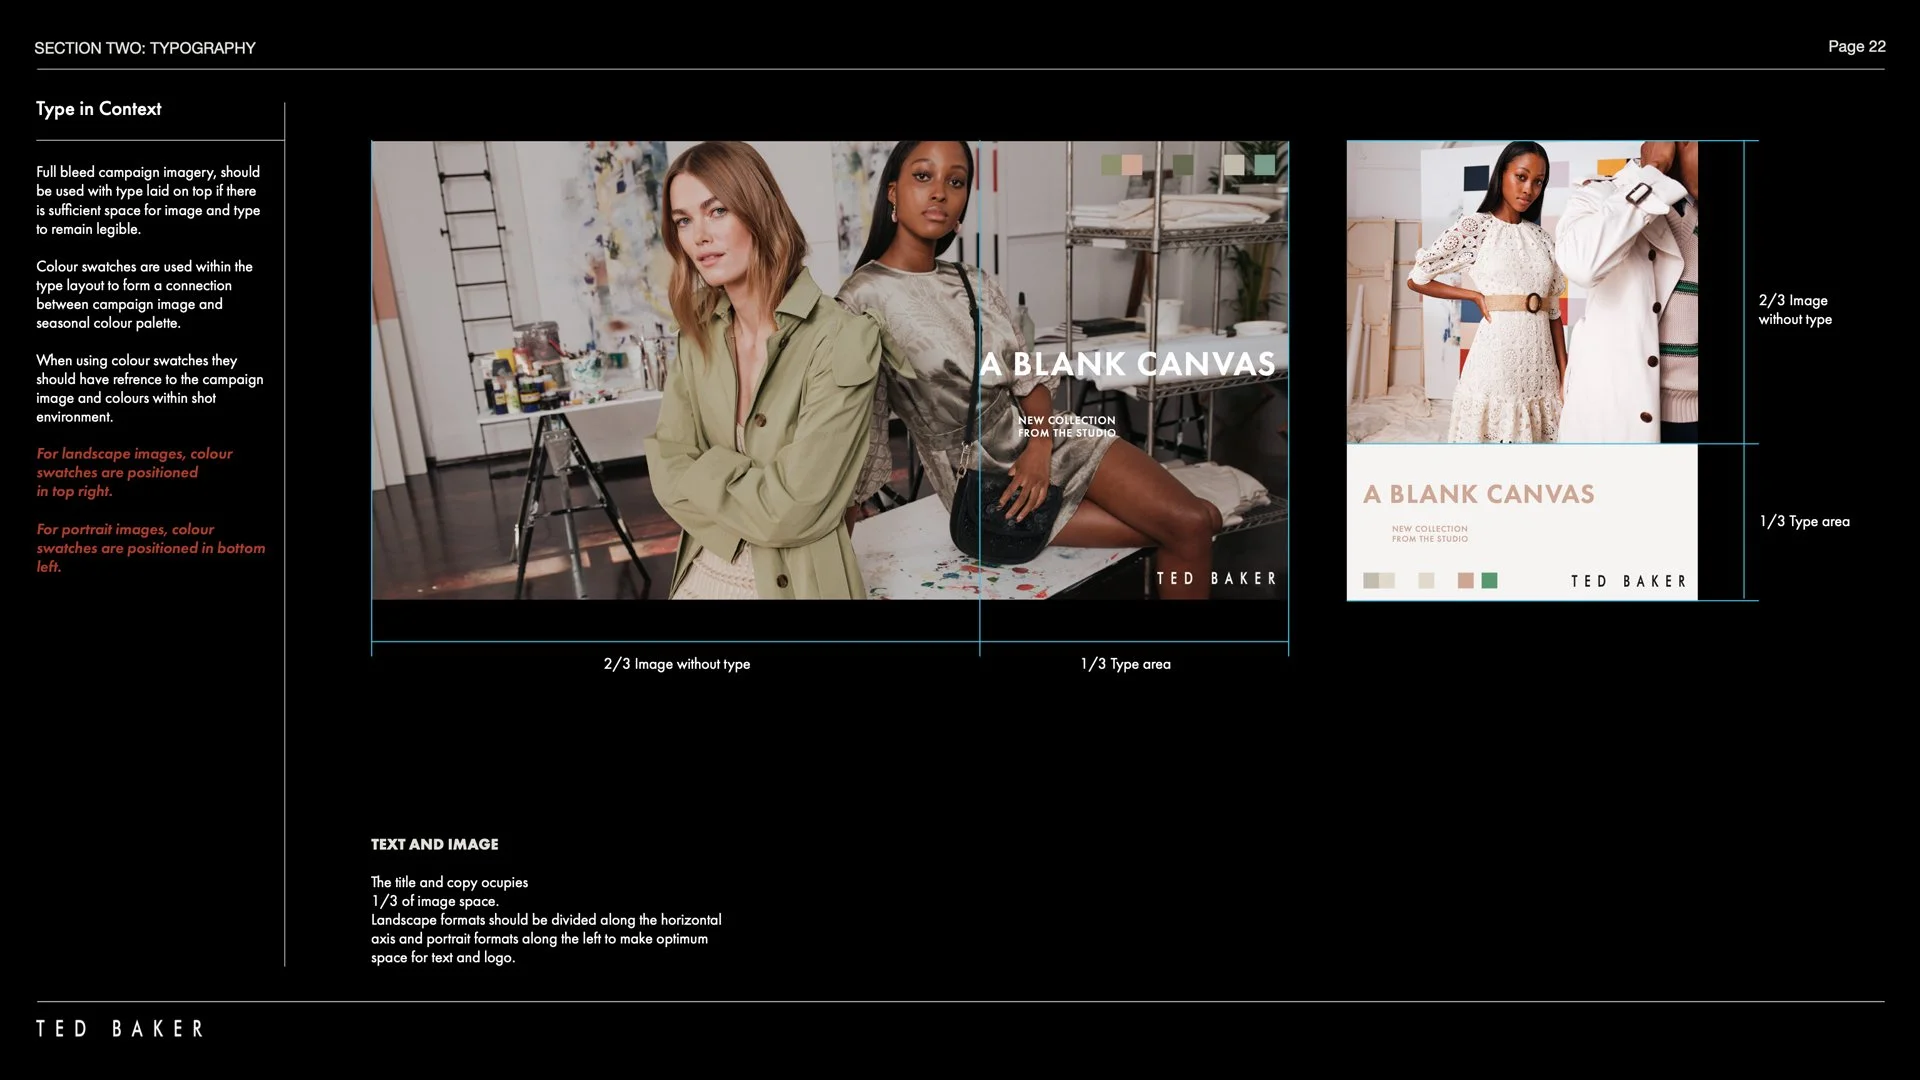Click 'NEW COLLECTION FROM THE STUDIO' on landscape

1066,427
